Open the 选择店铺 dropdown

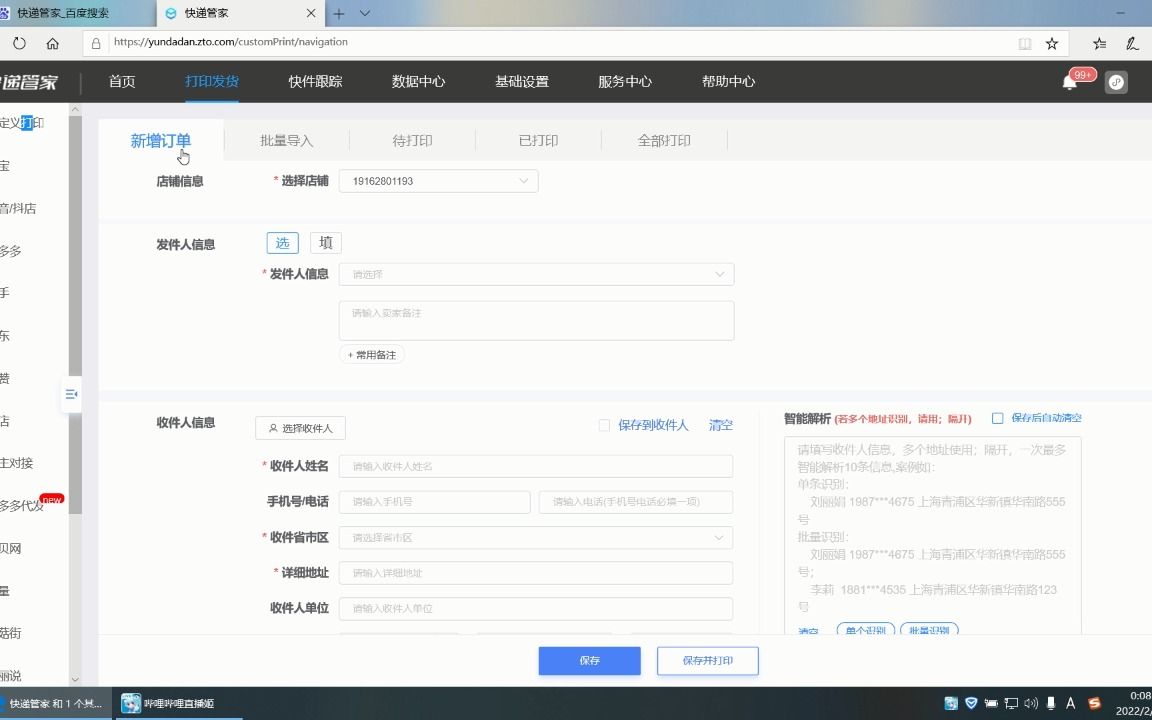(x=438, y=180)
